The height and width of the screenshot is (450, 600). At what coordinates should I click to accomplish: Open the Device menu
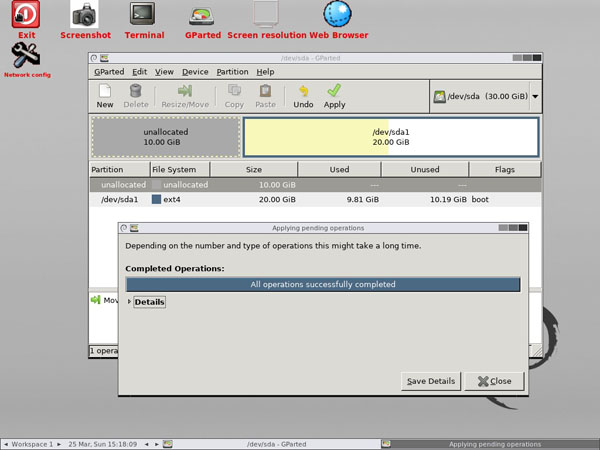pyautogui.click(x=195, y=72)
